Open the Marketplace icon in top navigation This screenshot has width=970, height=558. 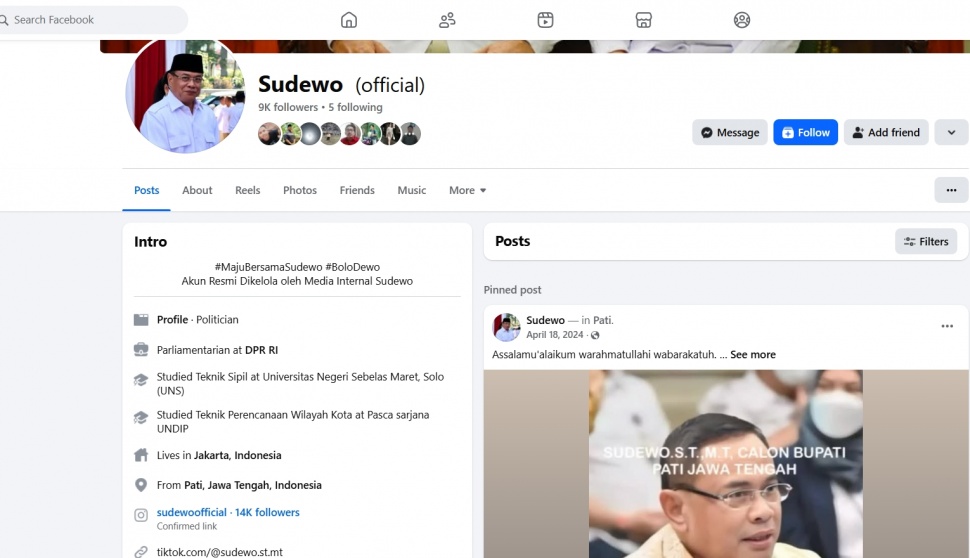(643, 20)
